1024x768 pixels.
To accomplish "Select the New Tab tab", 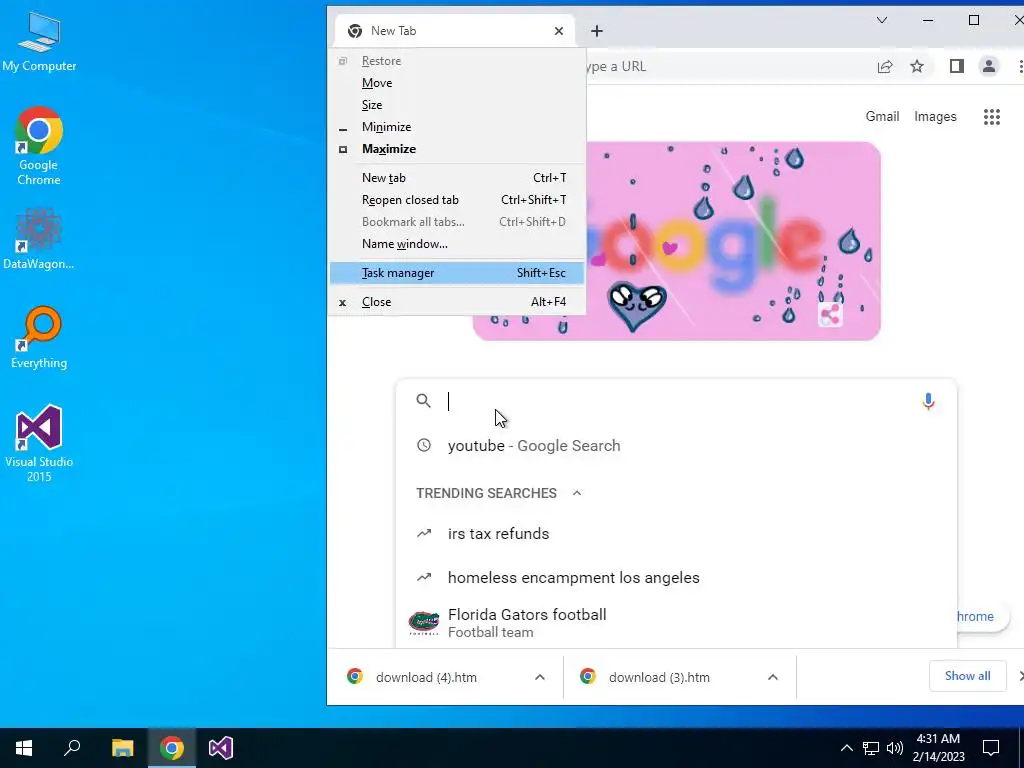I will 454,31.
